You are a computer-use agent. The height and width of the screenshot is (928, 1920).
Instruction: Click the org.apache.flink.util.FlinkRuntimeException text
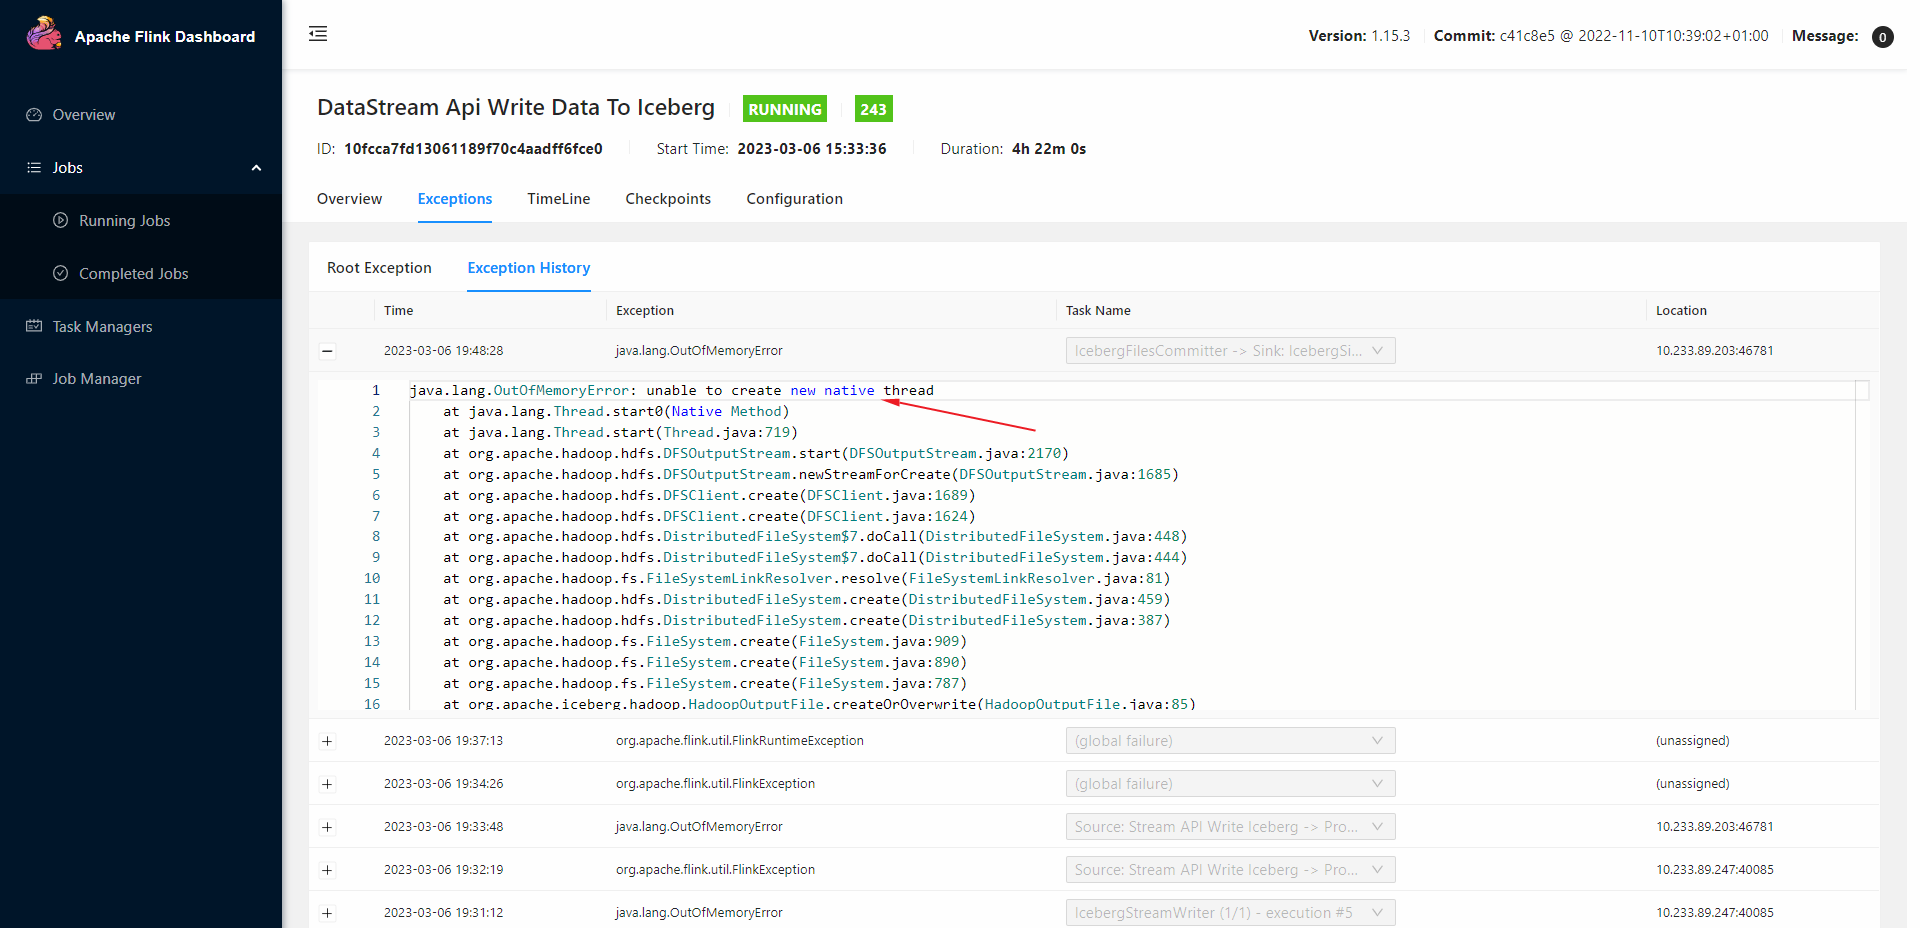coord(740,741)
